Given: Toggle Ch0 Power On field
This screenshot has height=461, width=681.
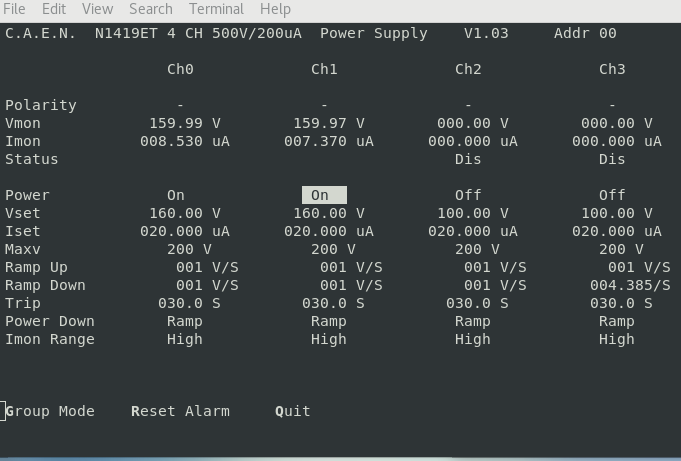Looking at the screenshot, I should point(176,195).
